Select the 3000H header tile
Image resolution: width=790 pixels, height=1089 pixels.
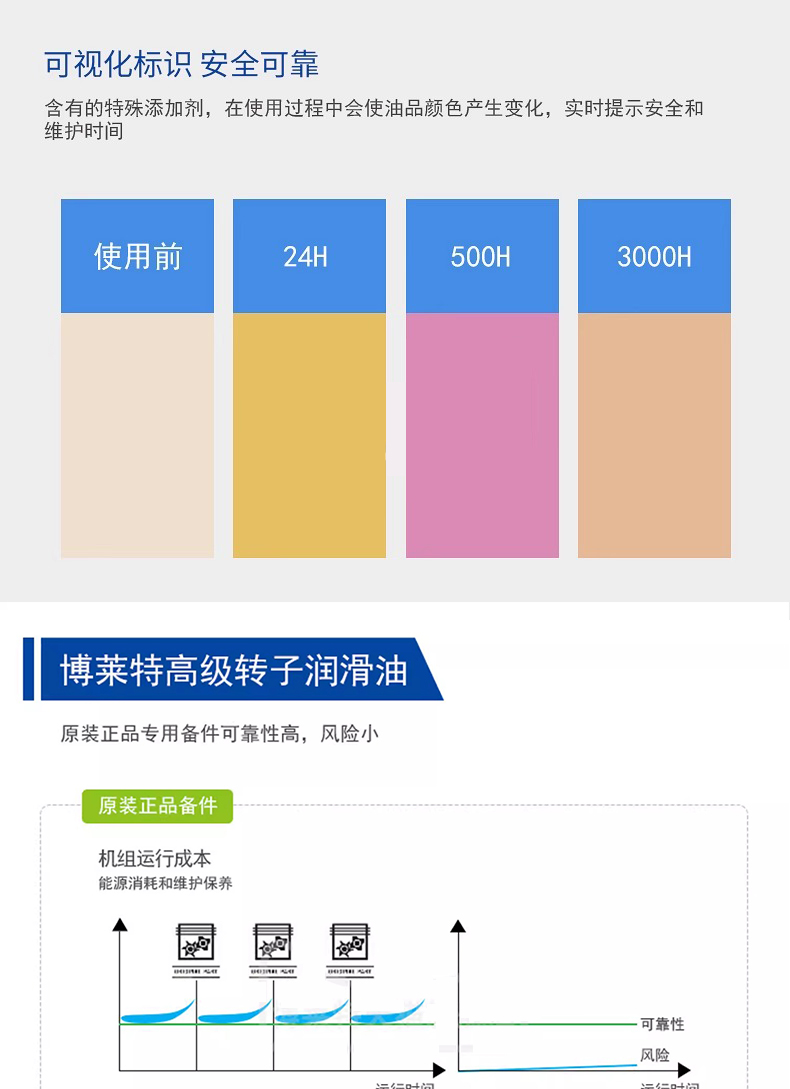pyautogui.click(x=655, y=256)
